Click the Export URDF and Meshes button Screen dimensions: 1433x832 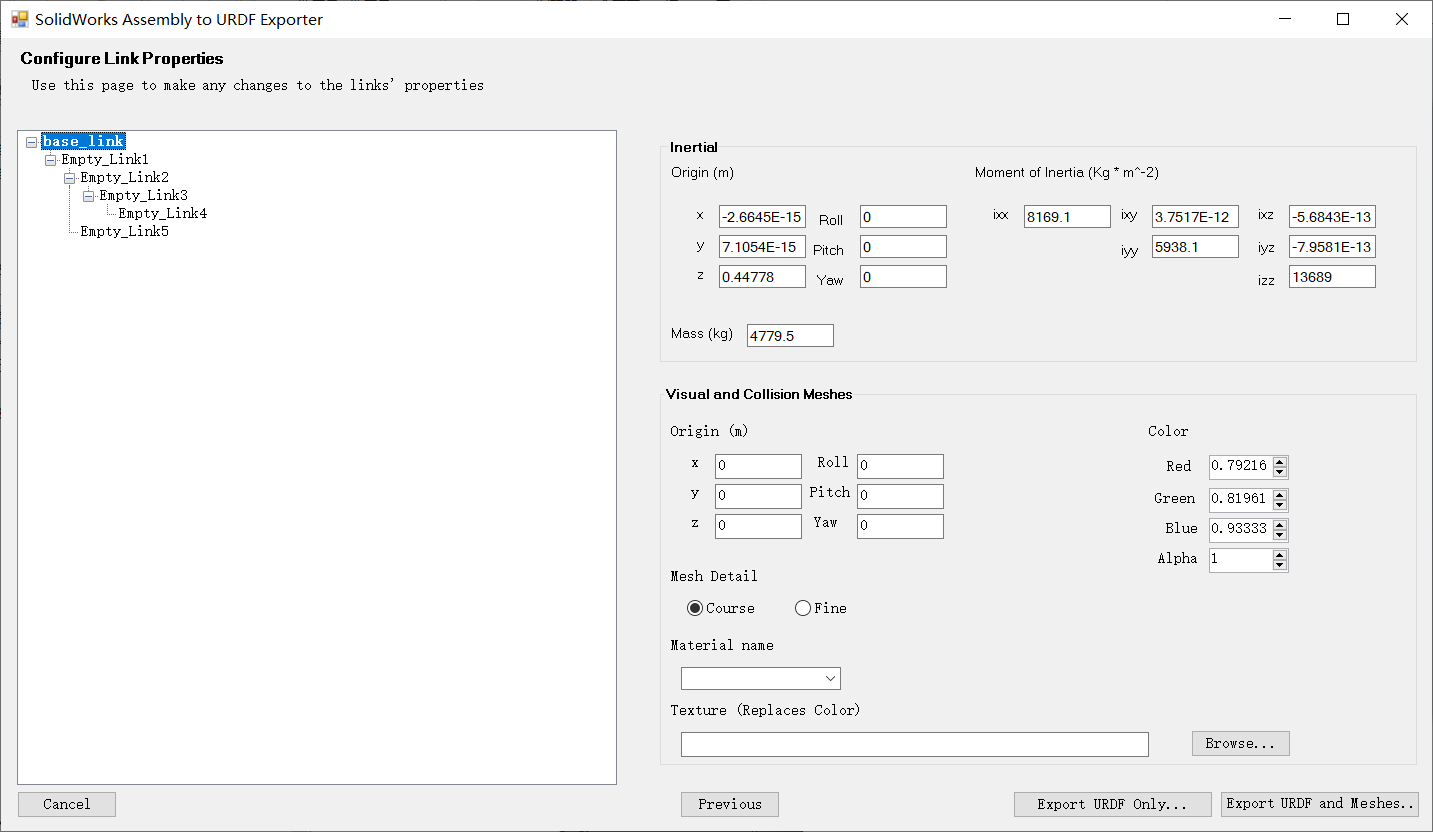click(x=1319, y=804)
